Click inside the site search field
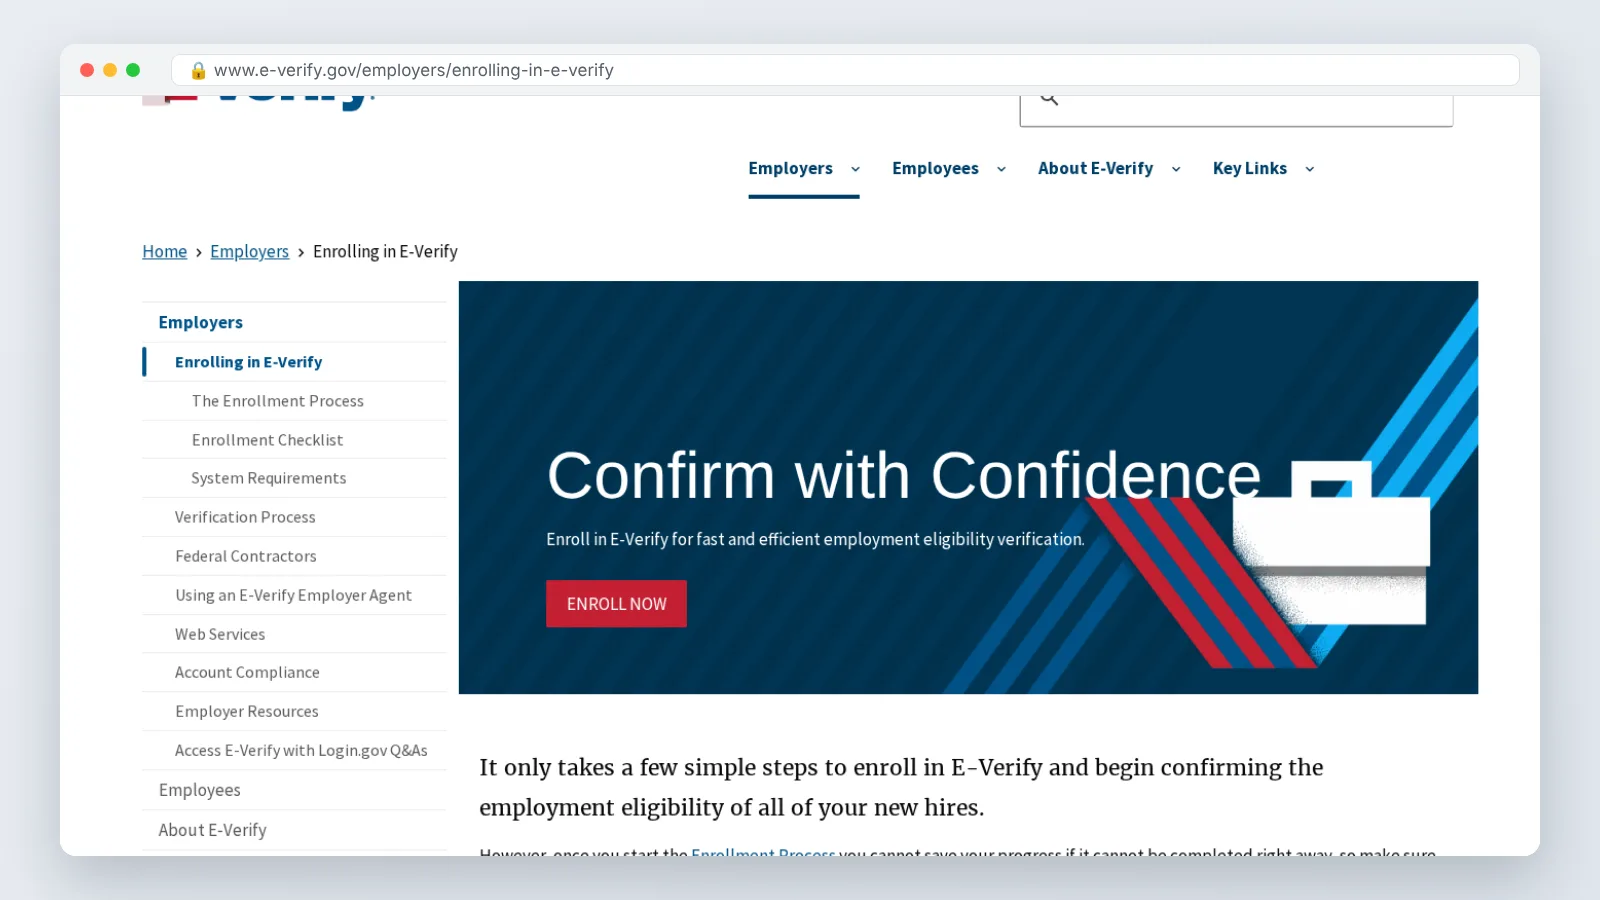 pyautogui.click(x=1236, y=110)
